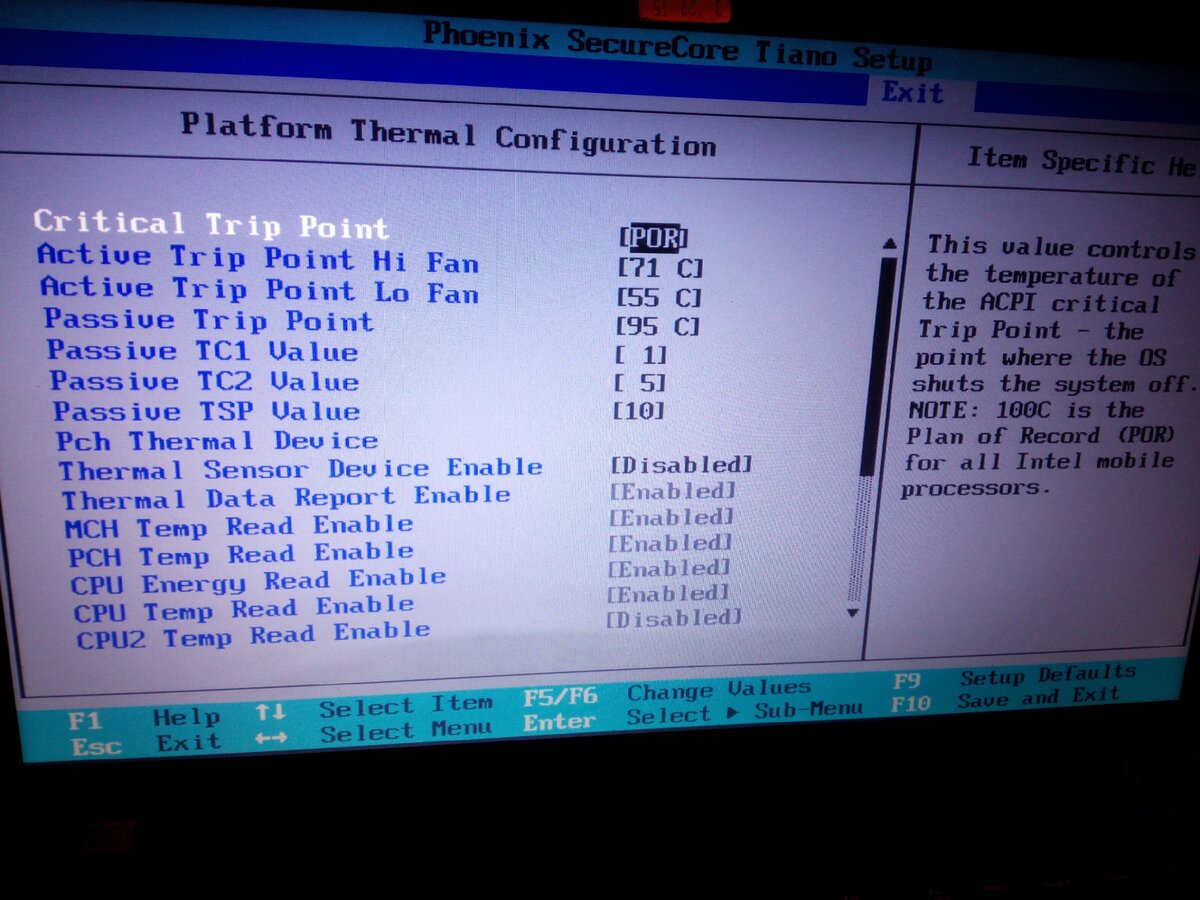Click F9 Setup Defaults
This screenshot has height=900, width=1200.
tap(1014, 677)
